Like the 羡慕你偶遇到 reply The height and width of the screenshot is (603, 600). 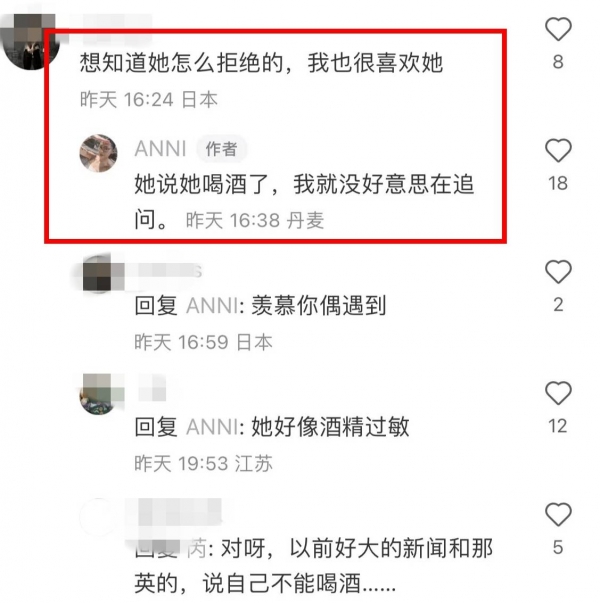coord(558,272)
